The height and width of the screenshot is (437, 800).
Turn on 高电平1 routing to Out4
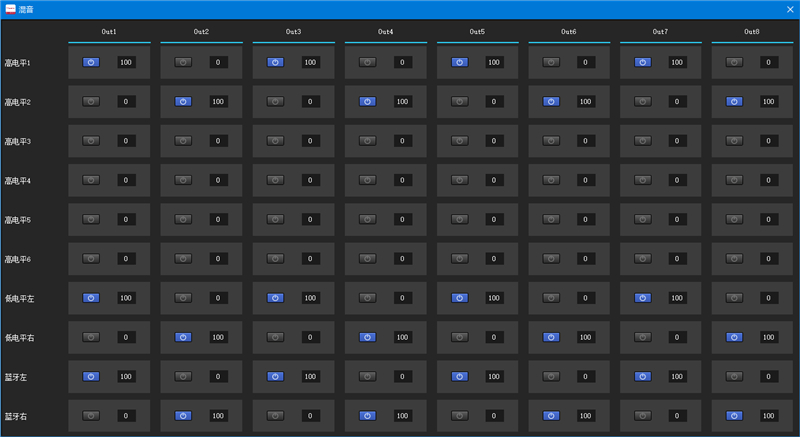pyautogui.click(x=367, y=62)
